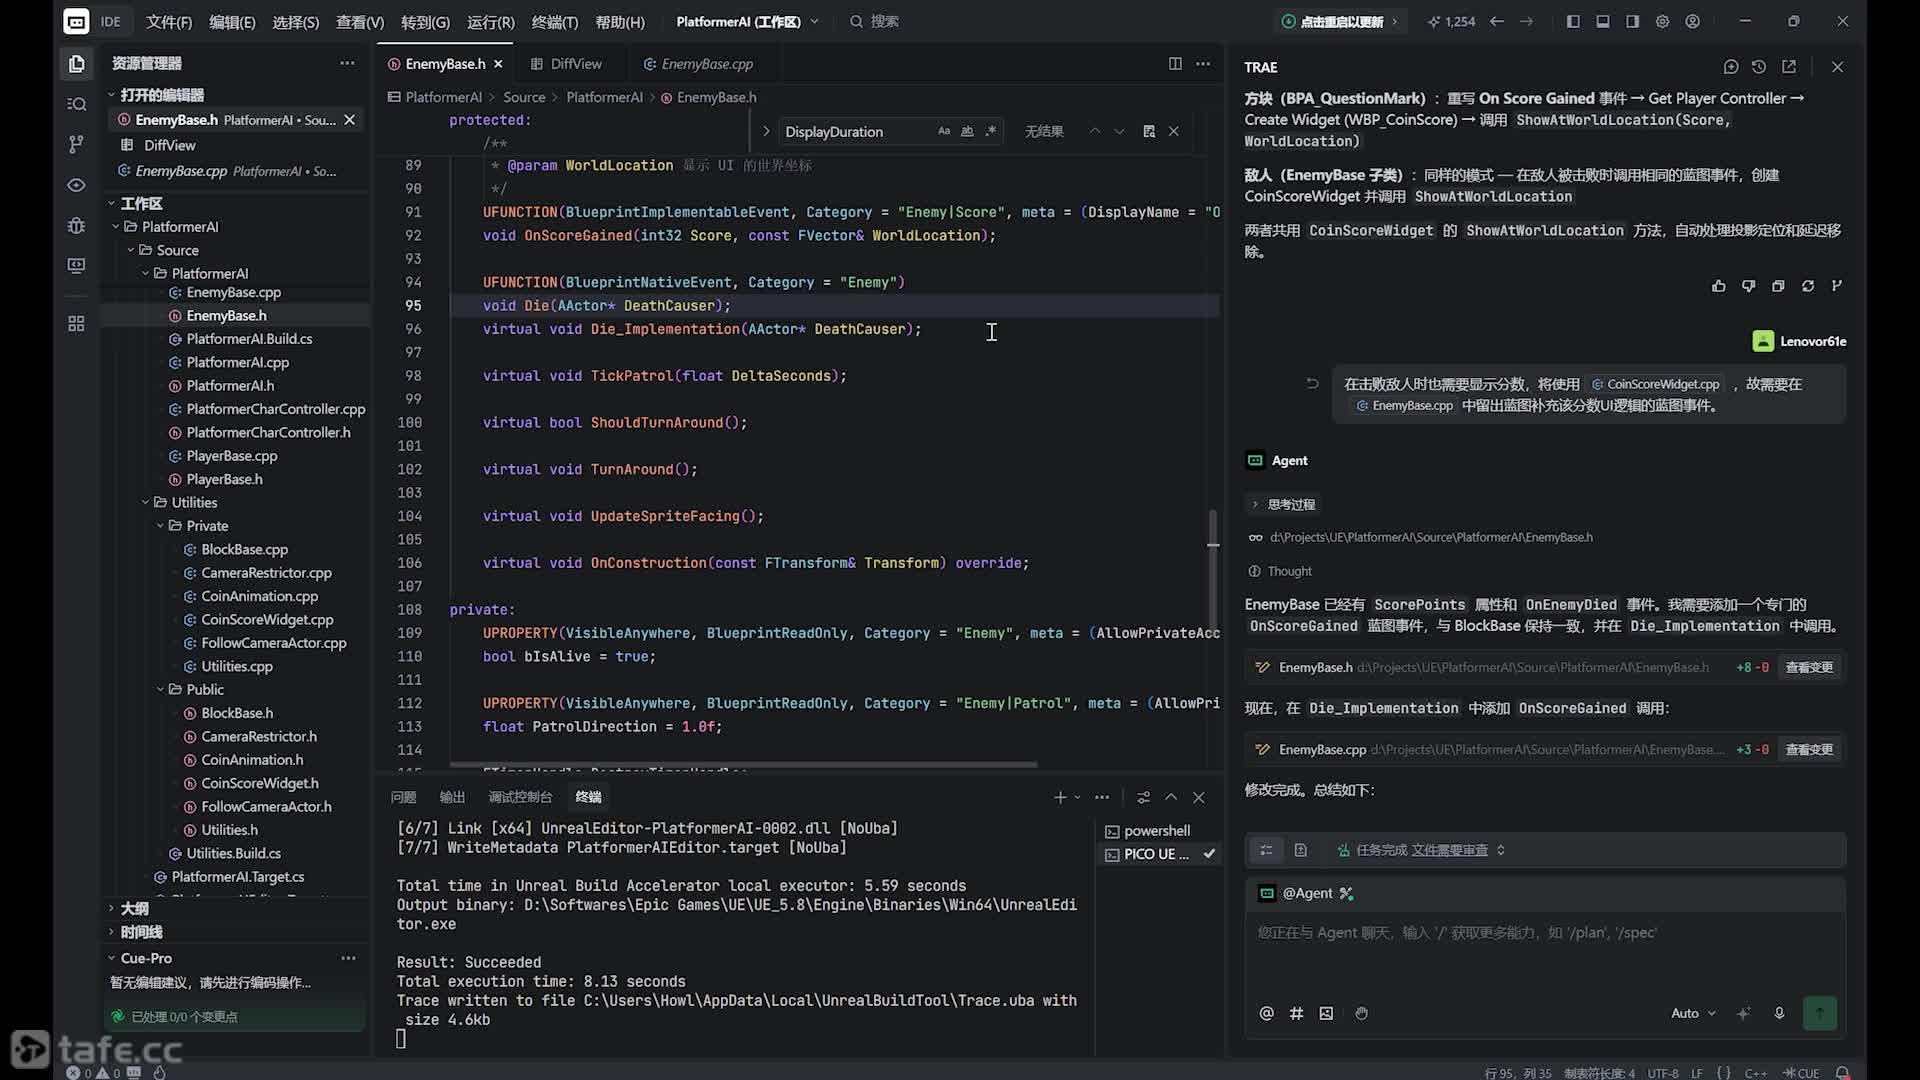Navigate back with the left arrow
1920x1080 pixels.
[1497, 21]
